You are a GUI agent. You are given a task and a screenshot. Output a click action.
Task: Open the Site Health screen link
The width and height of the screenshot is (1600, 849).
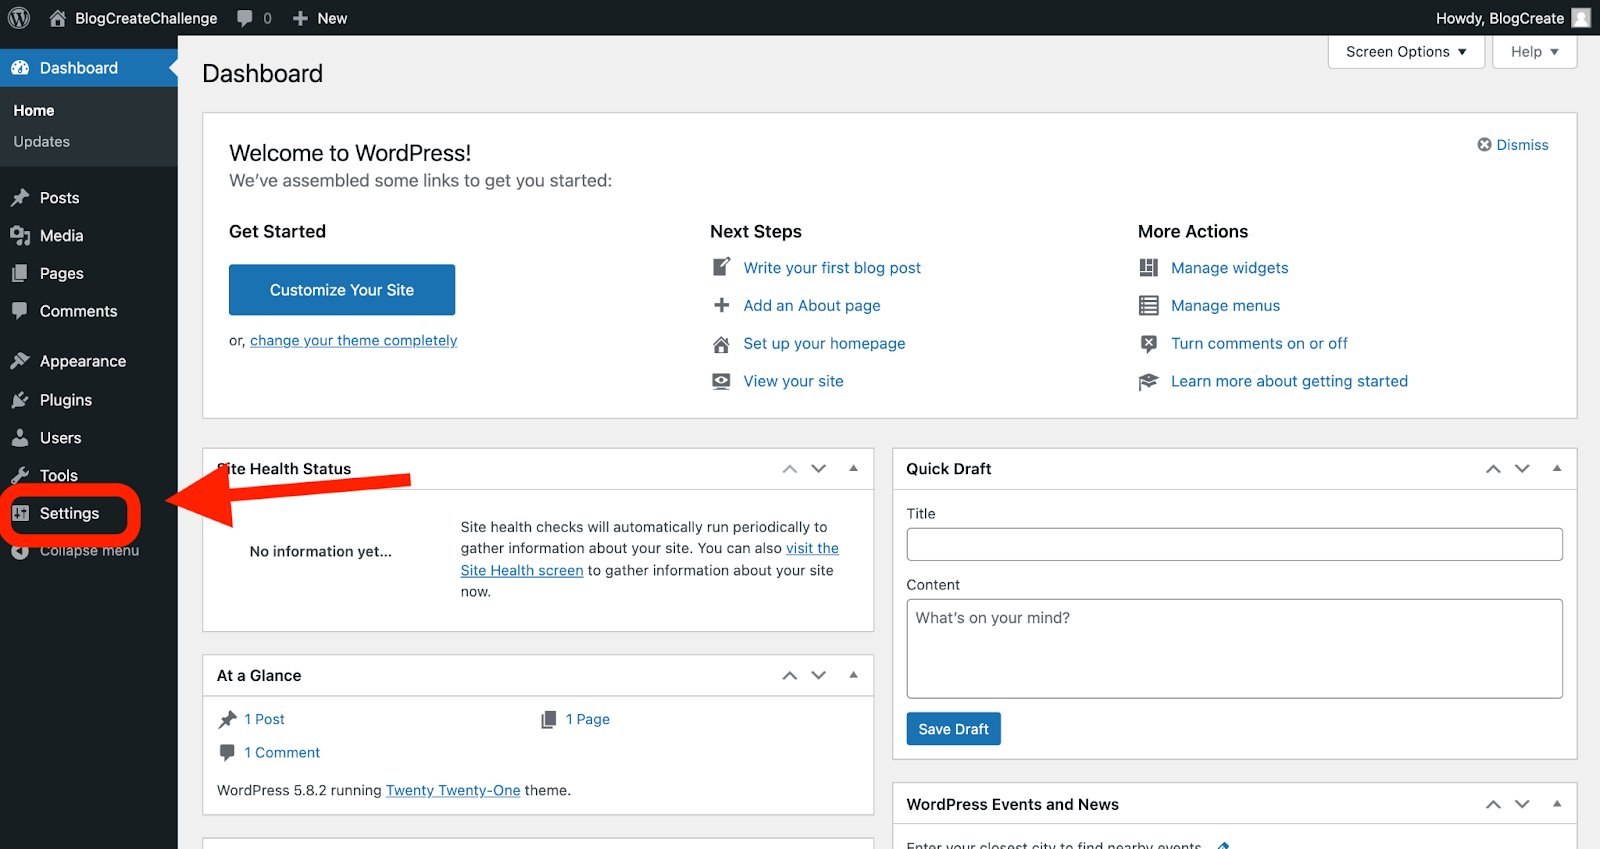tap(522, 570)
